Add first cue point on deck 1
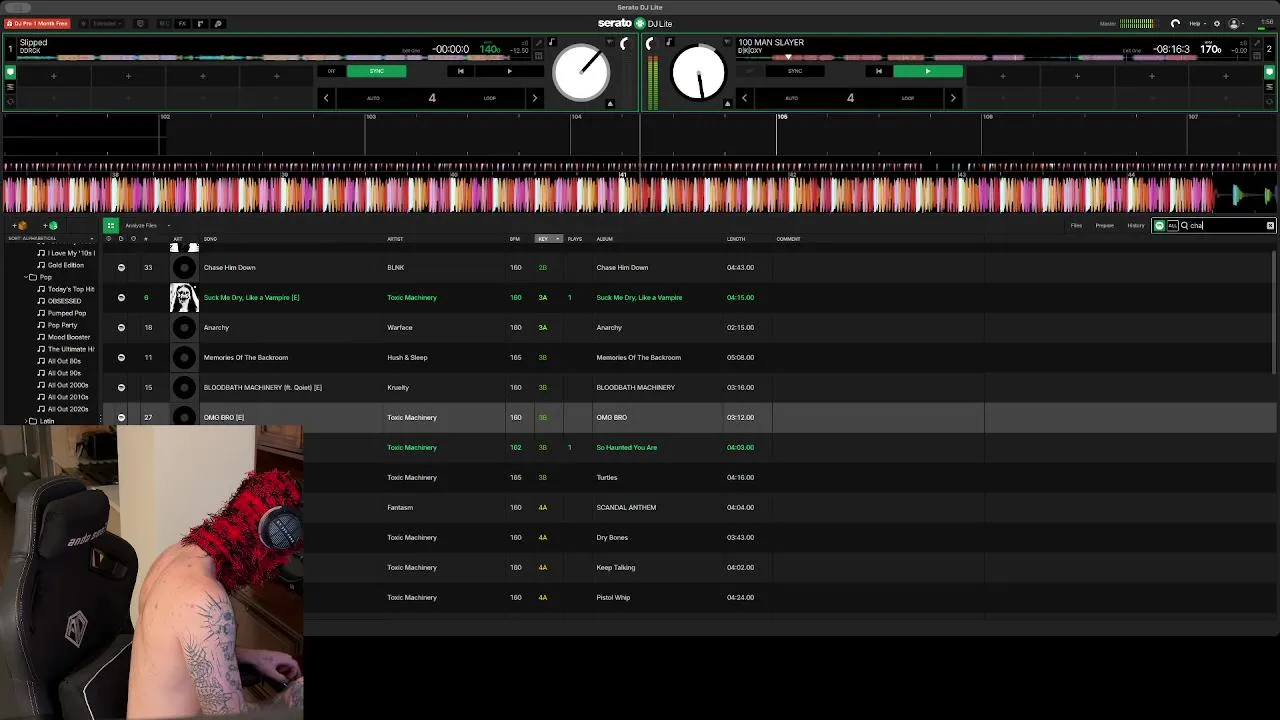Image resolution: width=1280 pixels, height=720 pixels. [53, 76]
